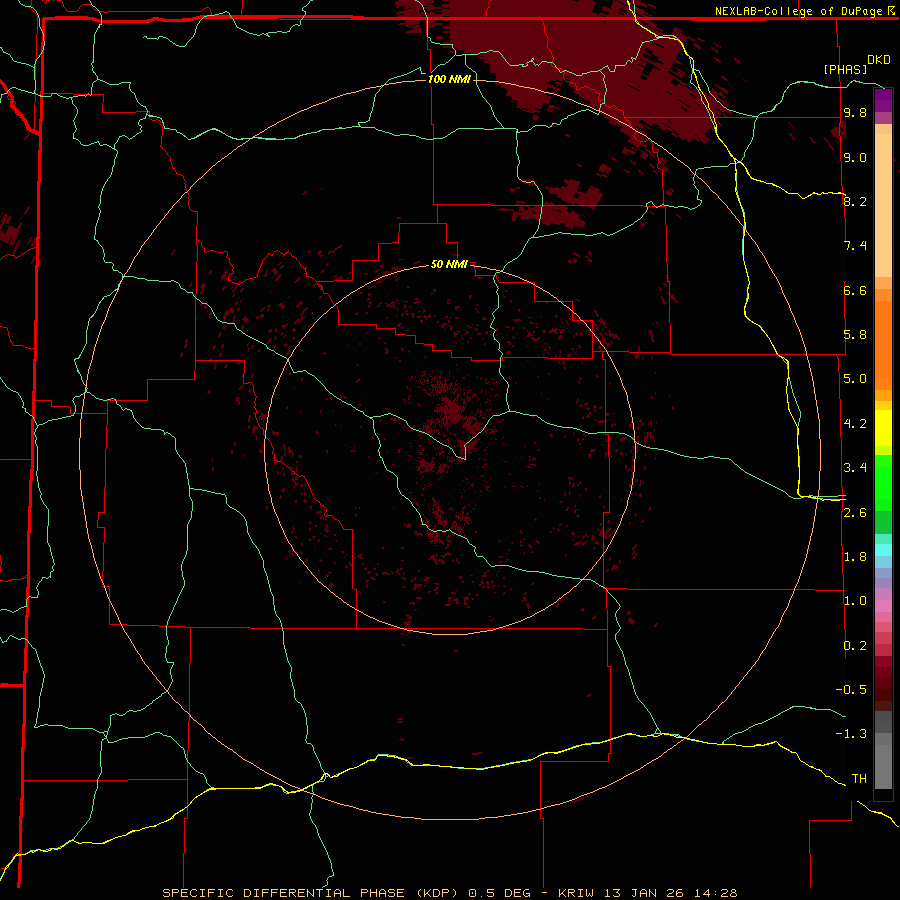Click the 5.0 legend value
This screenshot has width=900, height=900.
click(855, 379)
